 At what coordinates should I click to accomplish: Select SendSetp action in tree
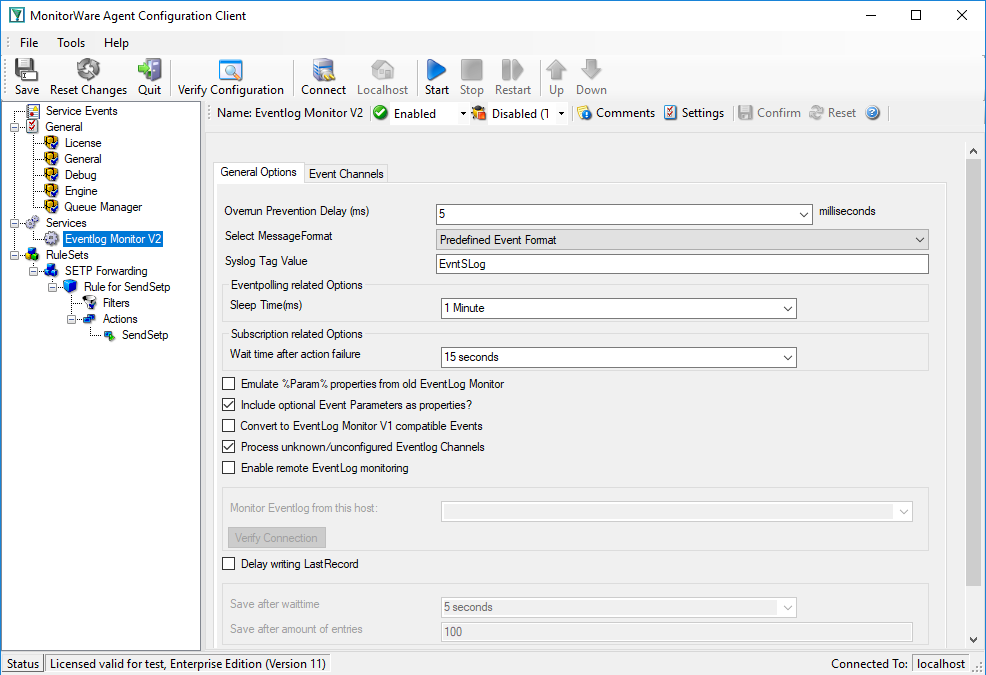coord(145,335)
